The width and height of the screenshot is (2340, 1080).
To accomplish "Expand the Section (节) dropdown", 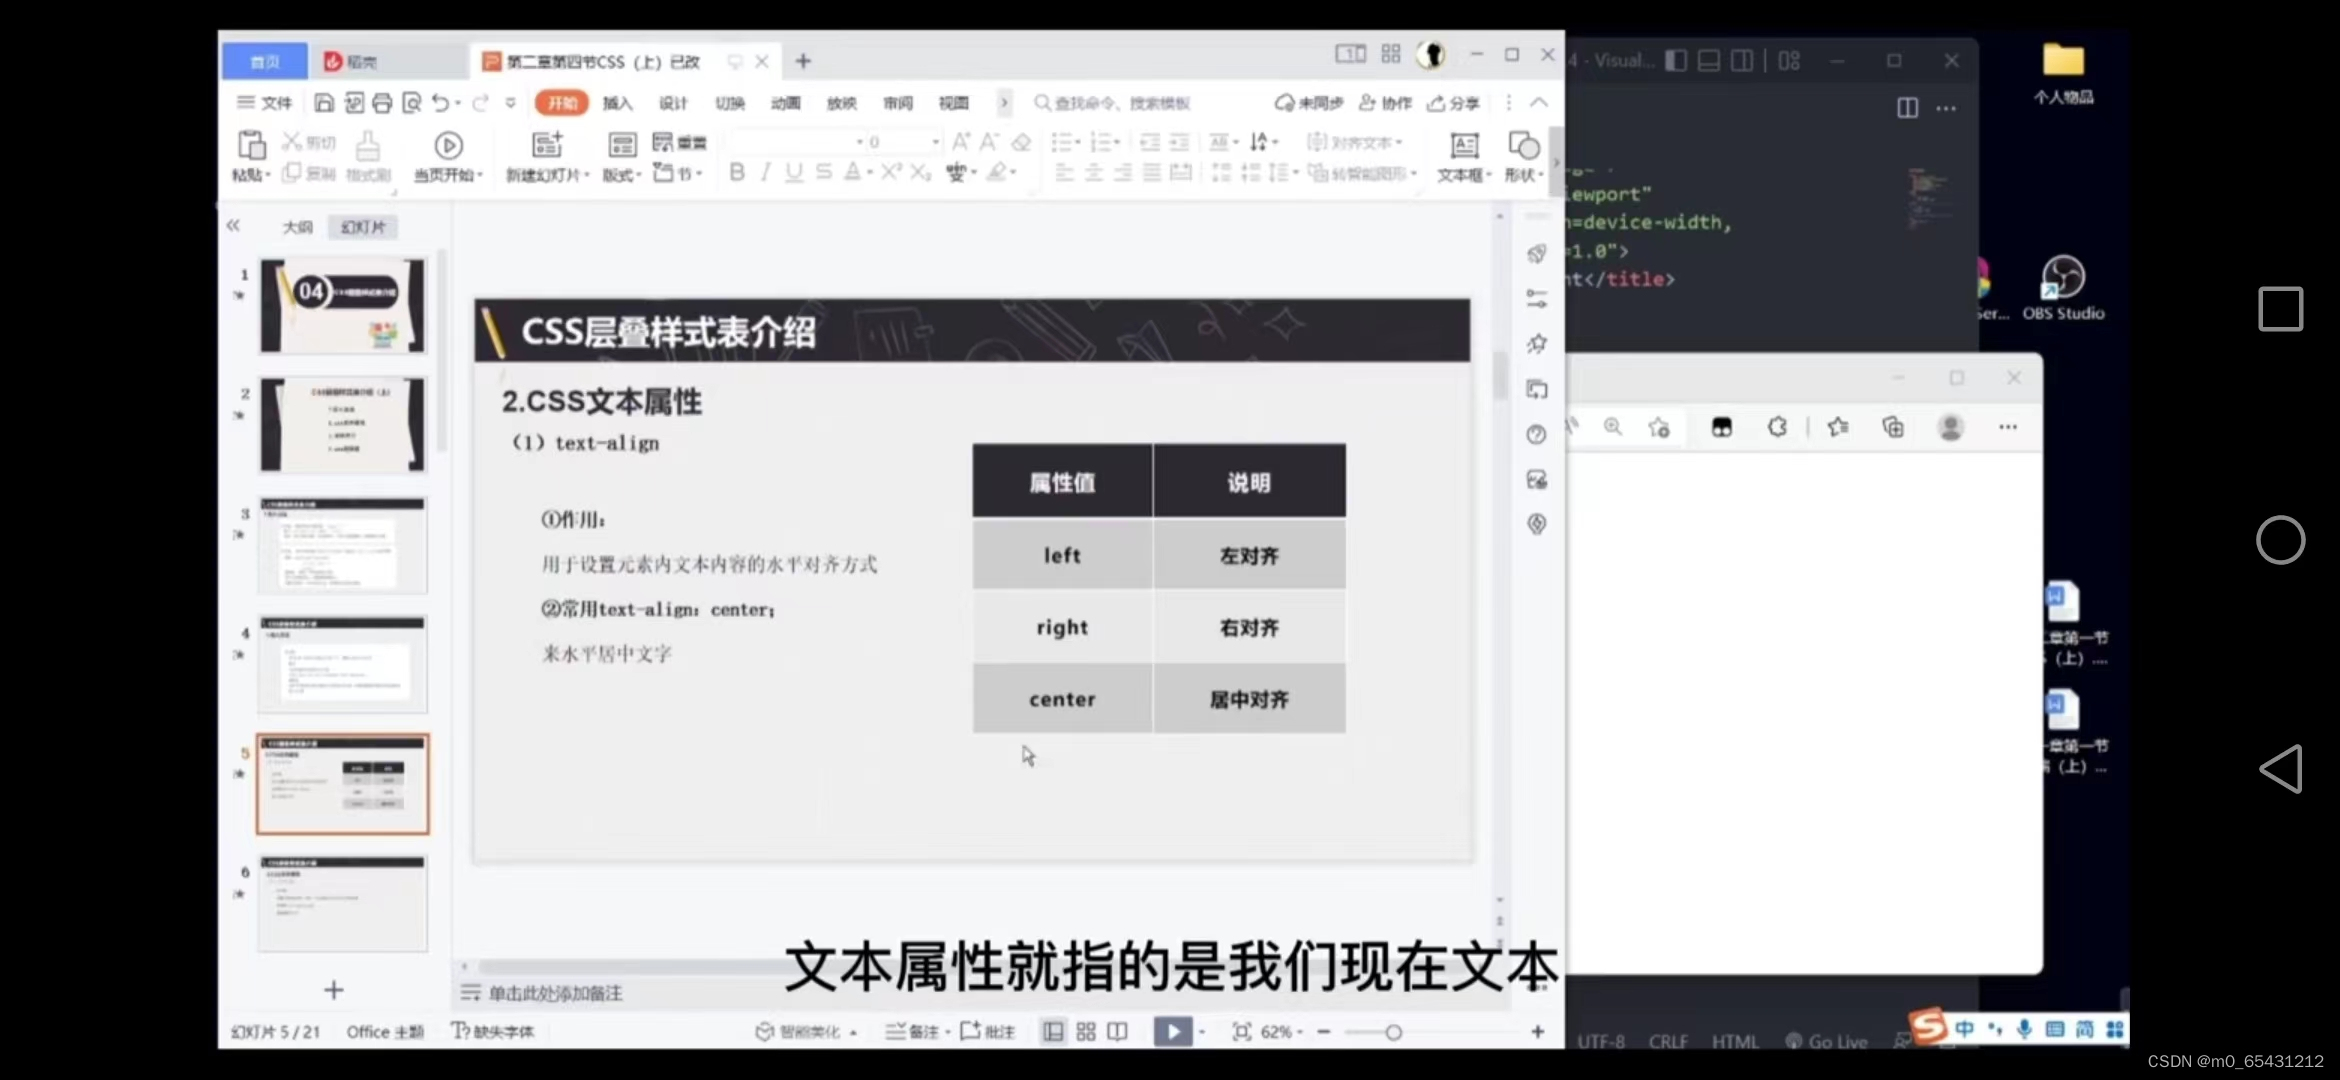I will click(x=679, y=173).
